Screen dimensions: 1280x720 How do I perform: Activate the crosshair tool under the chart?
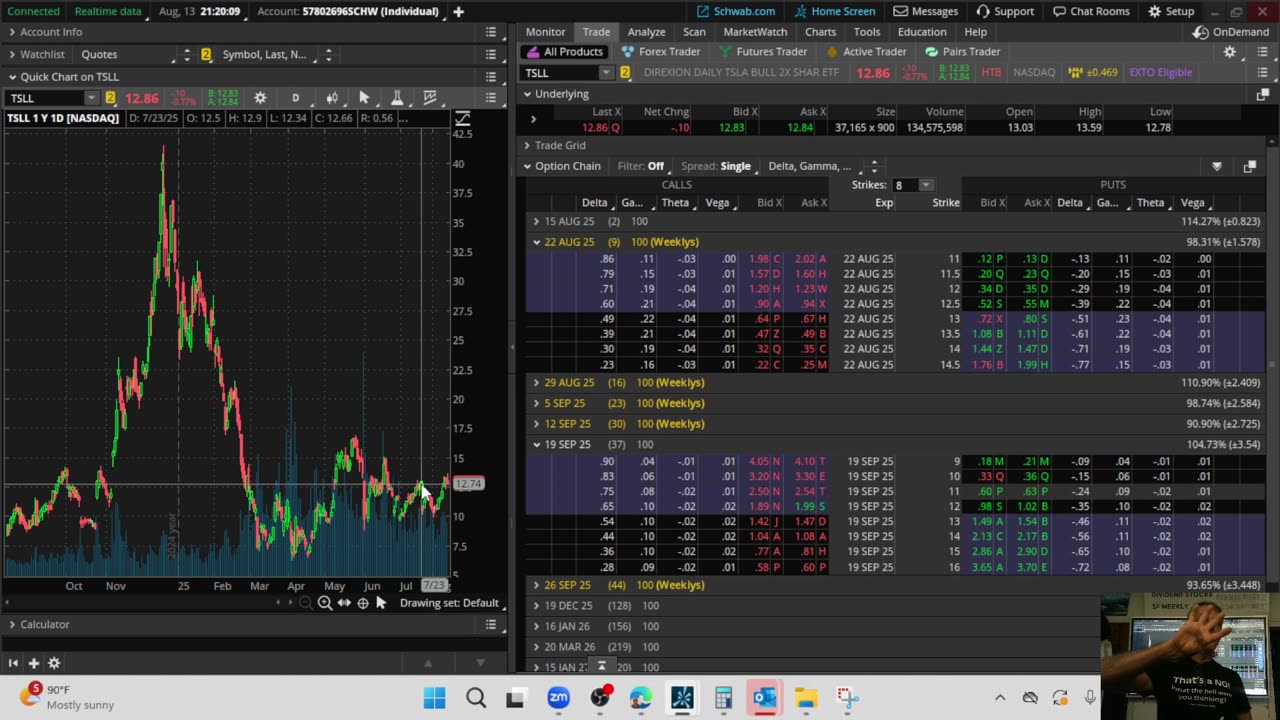[x=363, y=603]
